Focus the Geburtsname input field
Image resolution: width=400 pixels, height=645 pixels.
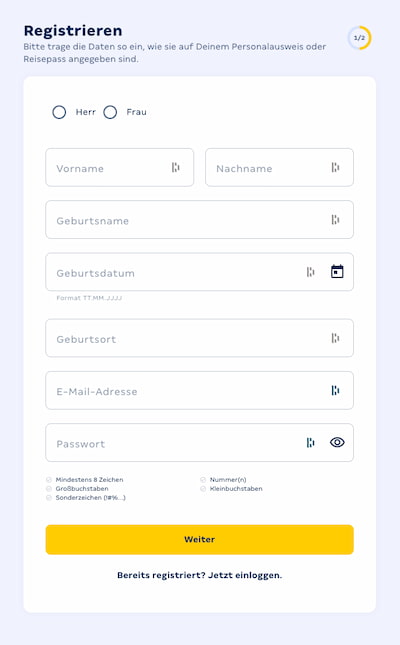pyautogui.click(x=200, y=220)
